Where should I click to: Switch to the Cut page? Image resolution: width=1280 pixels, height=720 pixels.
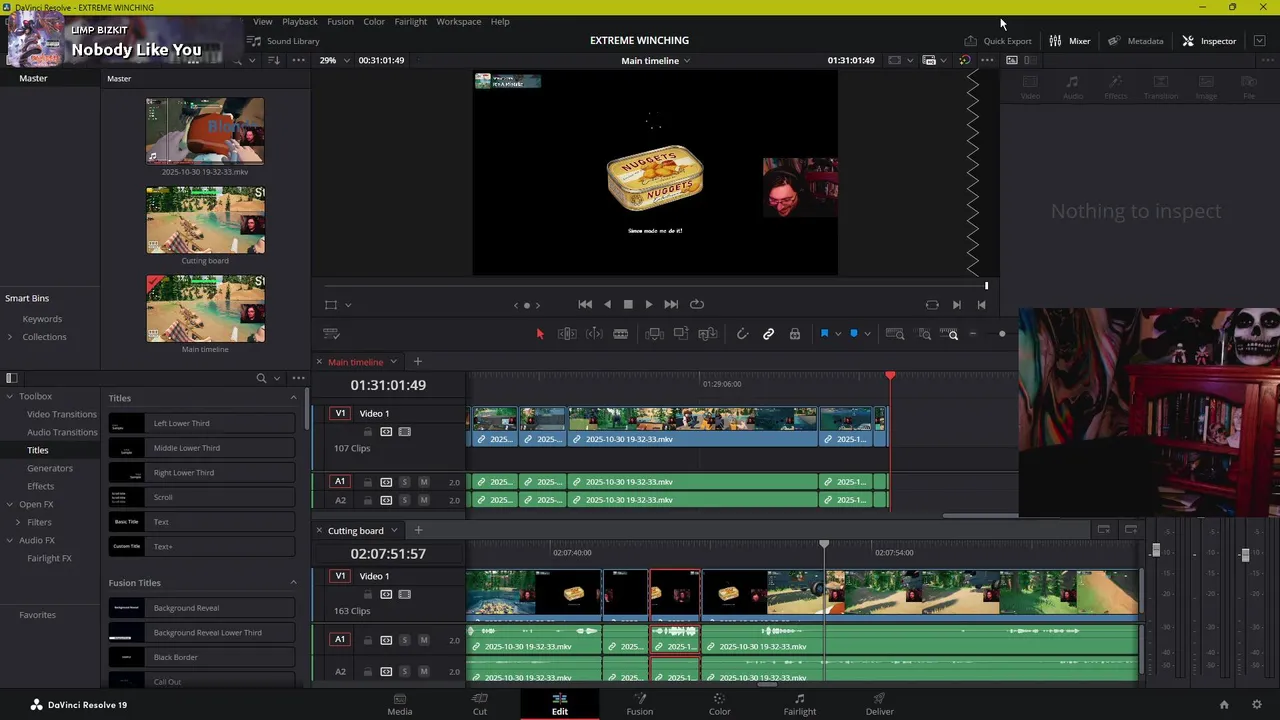pos(480,704)
